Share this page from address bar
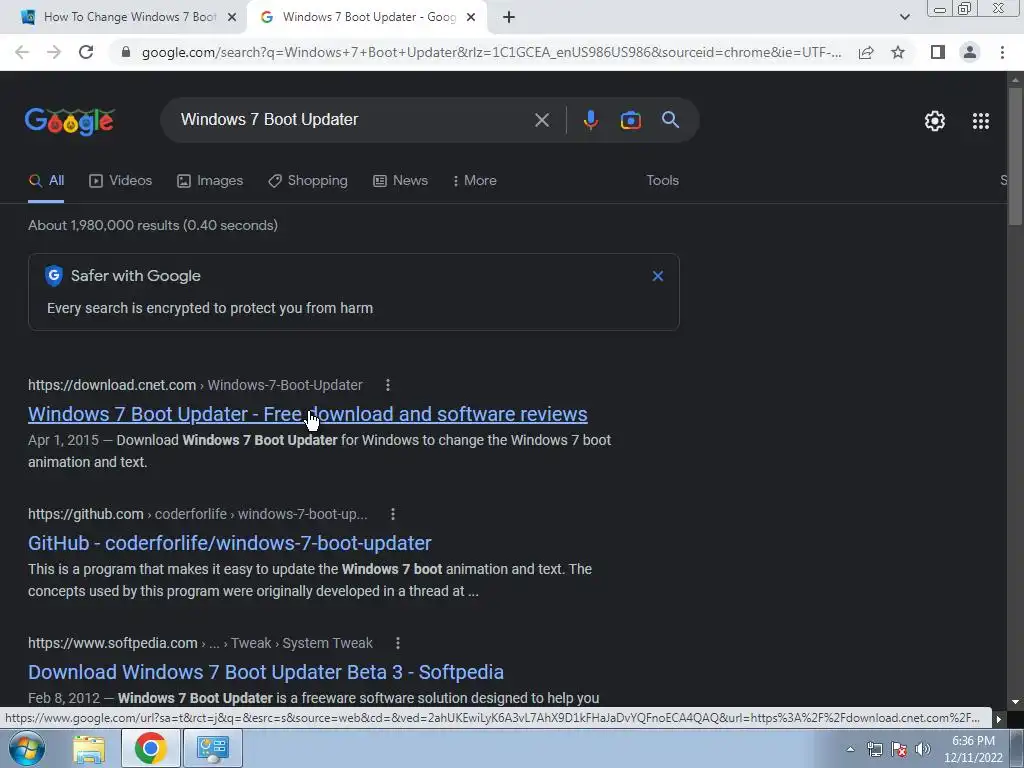Image resolution: width=1024 pixels, height=768 pixels. (866, 52)
